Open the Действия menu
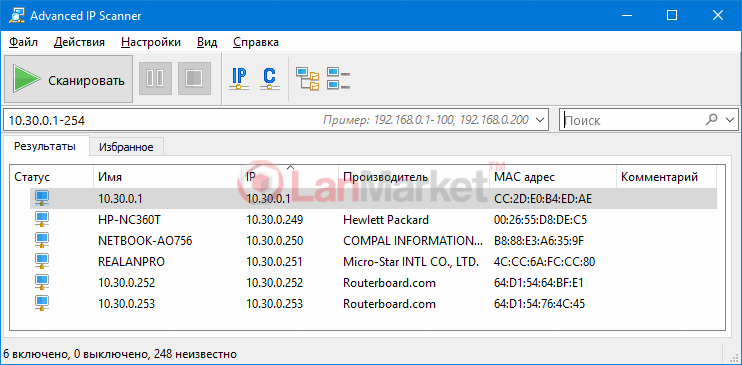Screen dimensions: 742x365 point(79,42)
